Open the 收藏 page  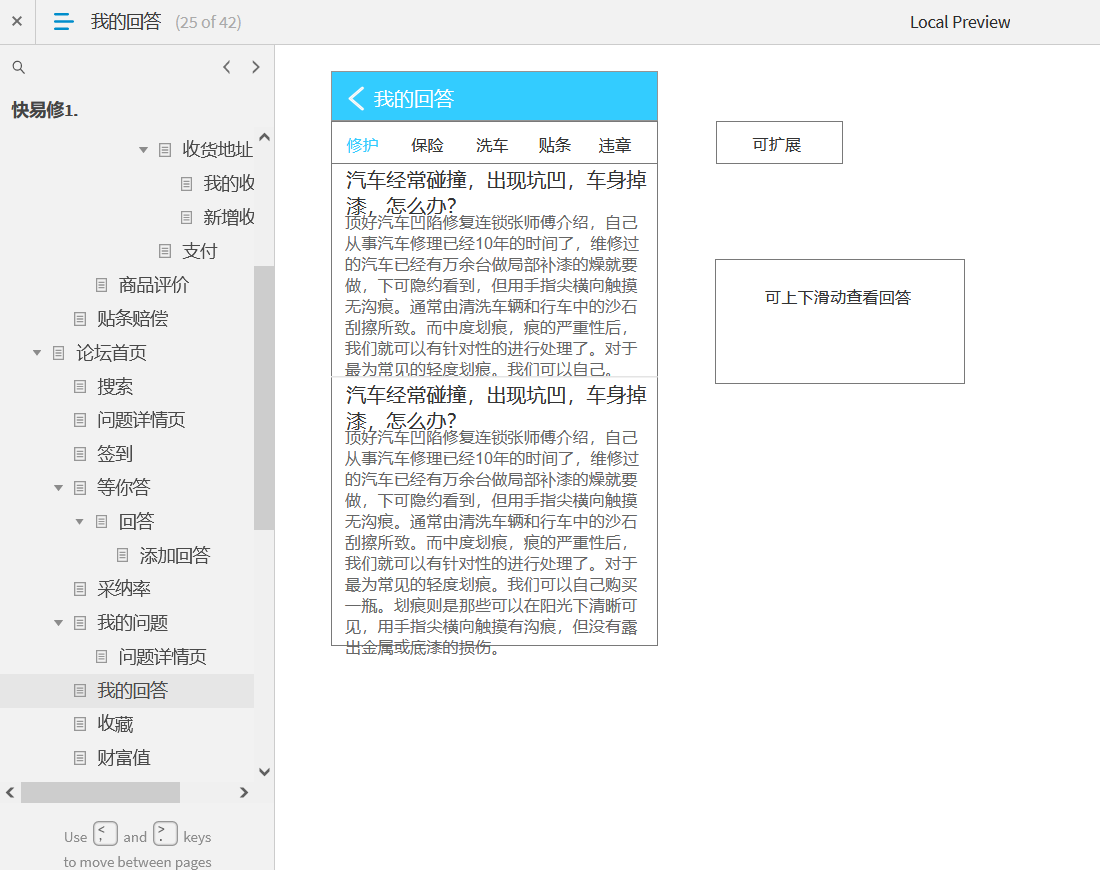(x=115, y=724)
